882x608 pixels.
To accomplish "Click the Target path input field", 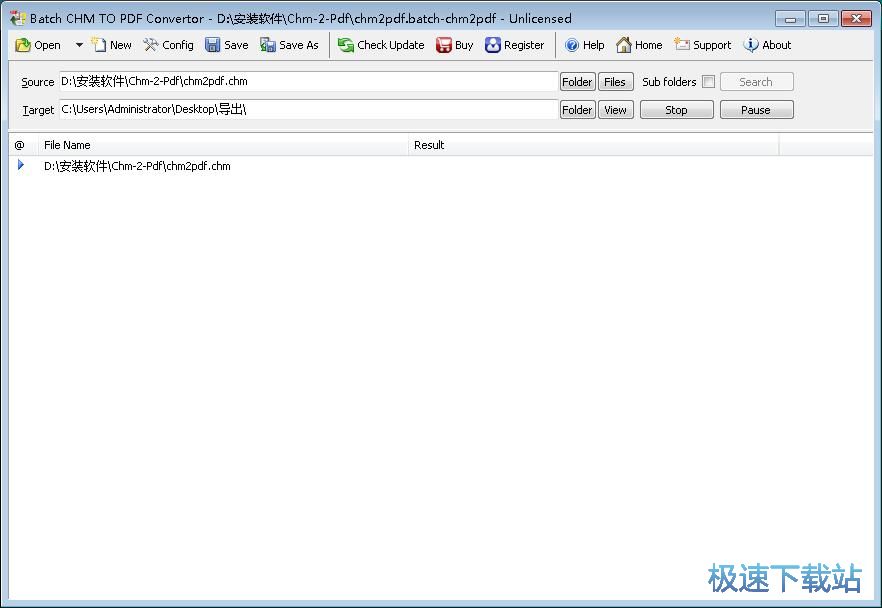I will coord(308,110).
